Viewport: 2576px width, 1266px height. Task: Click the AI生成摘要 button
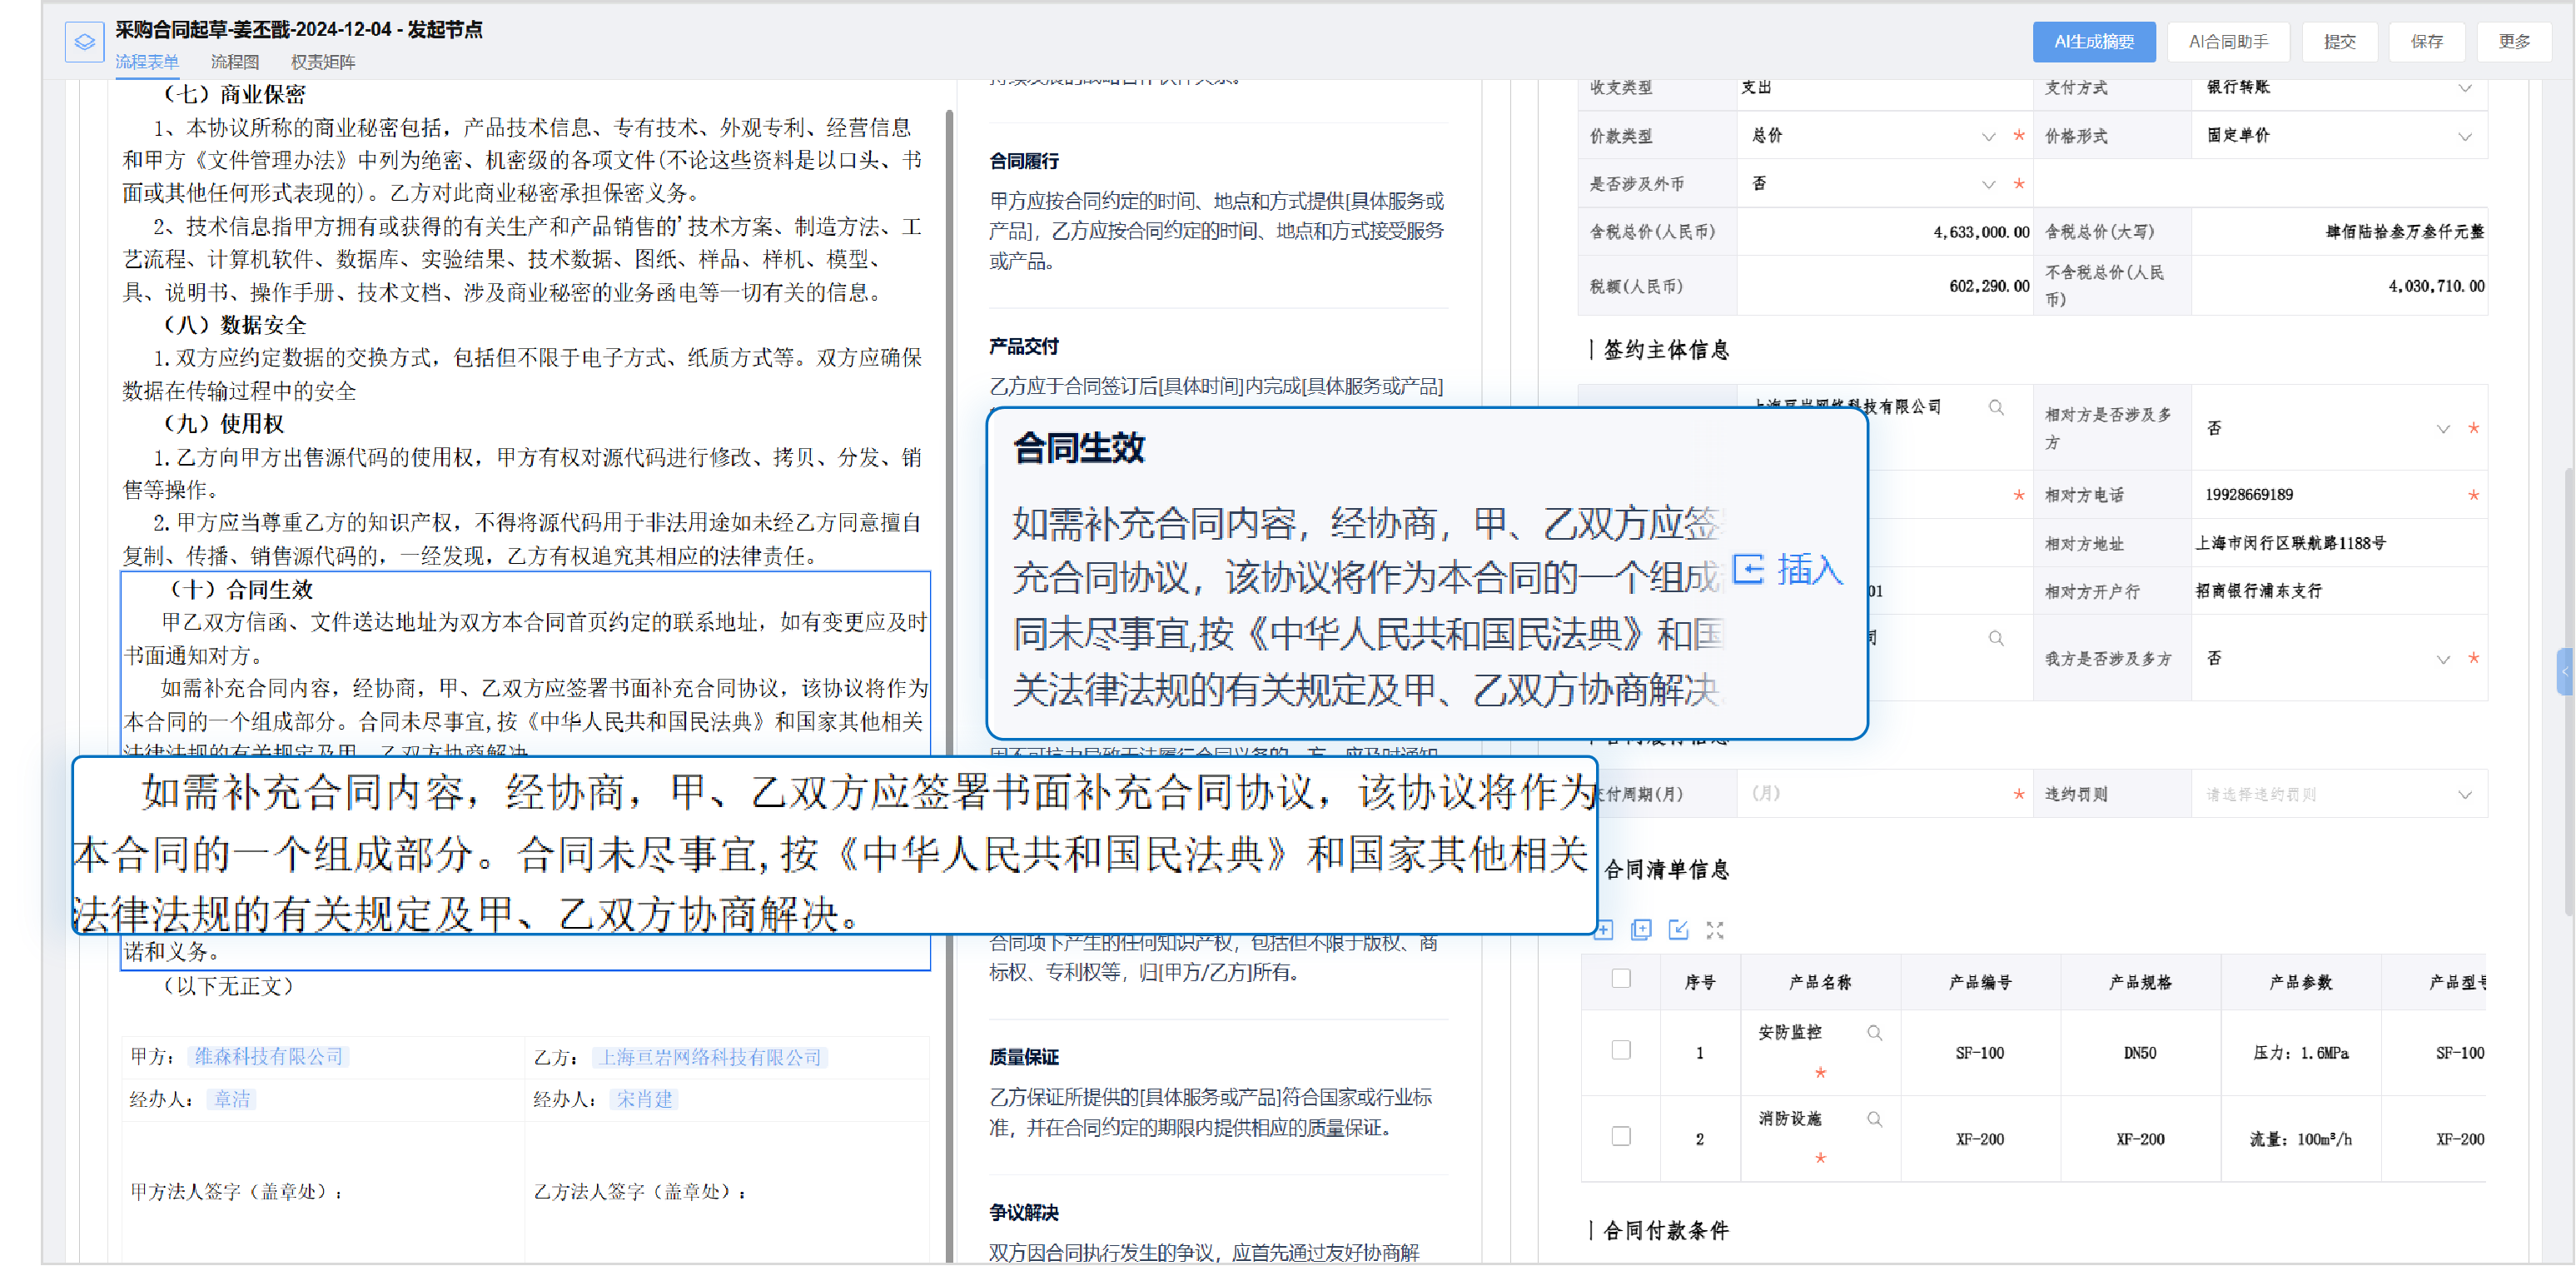2093,42
